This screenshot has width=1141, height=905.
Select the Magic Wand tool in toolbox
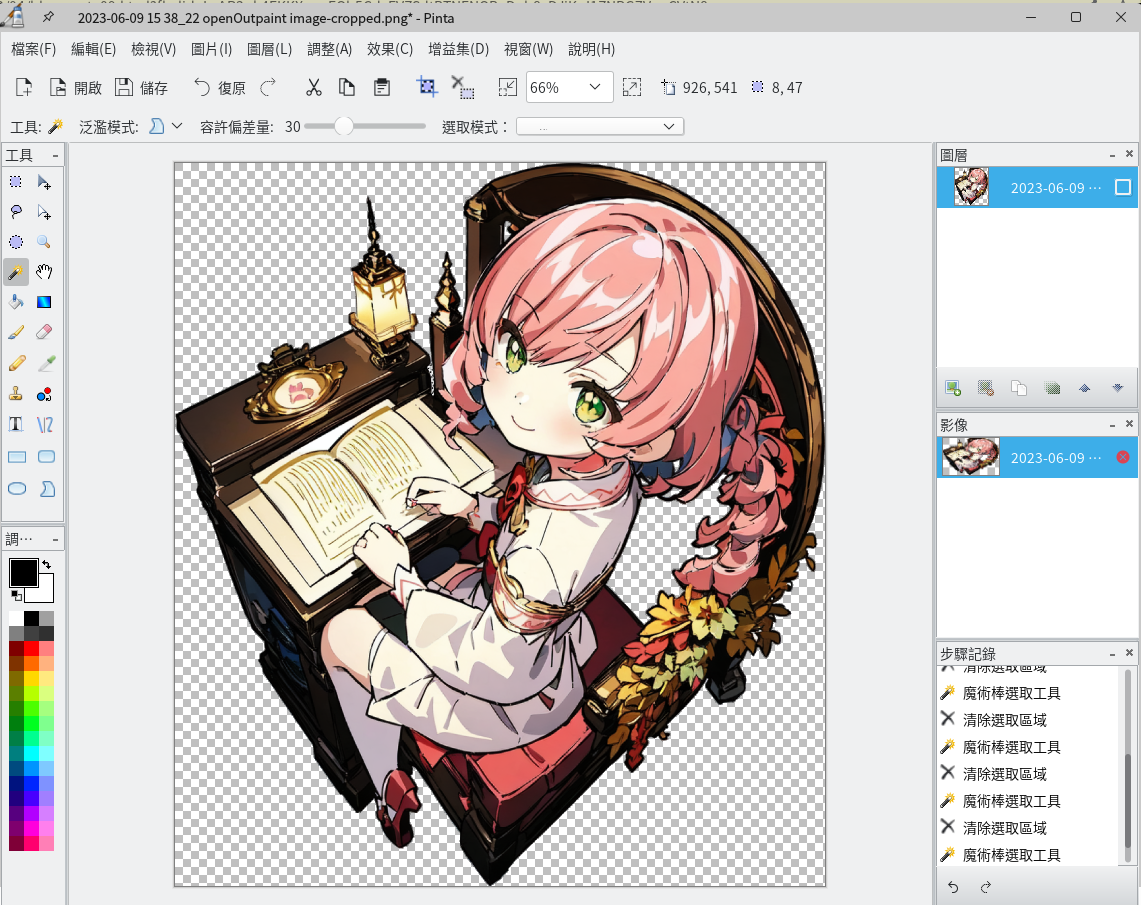pyautogui.click(x=16, y=272)
